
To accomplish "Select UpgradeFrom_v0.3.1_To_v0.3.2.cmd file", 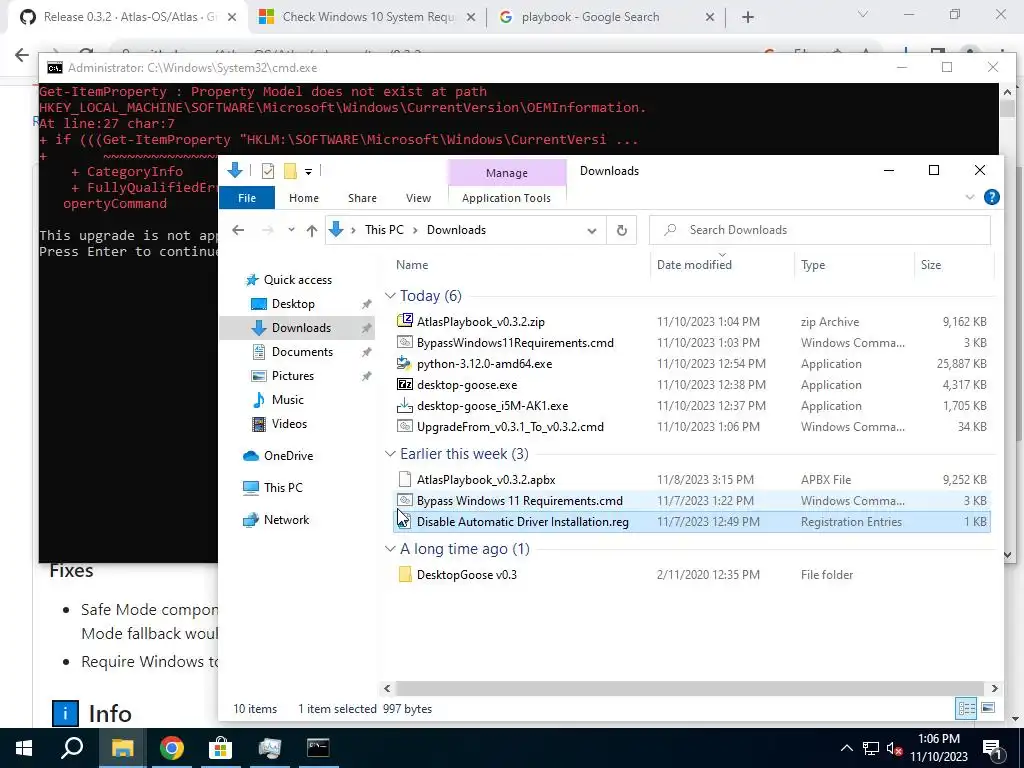I will 510,426.
